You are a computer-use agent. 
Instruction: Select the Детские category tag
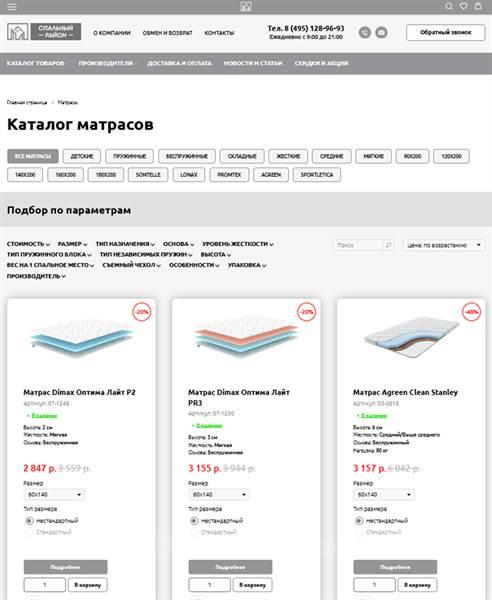point(82,156)
